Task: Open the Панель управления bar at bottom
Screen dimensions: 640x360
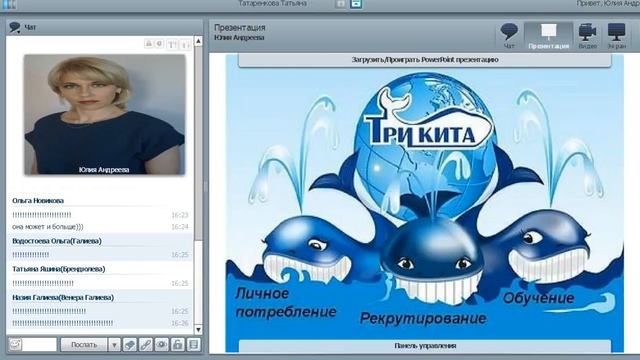Action: [x=425, y=346]
